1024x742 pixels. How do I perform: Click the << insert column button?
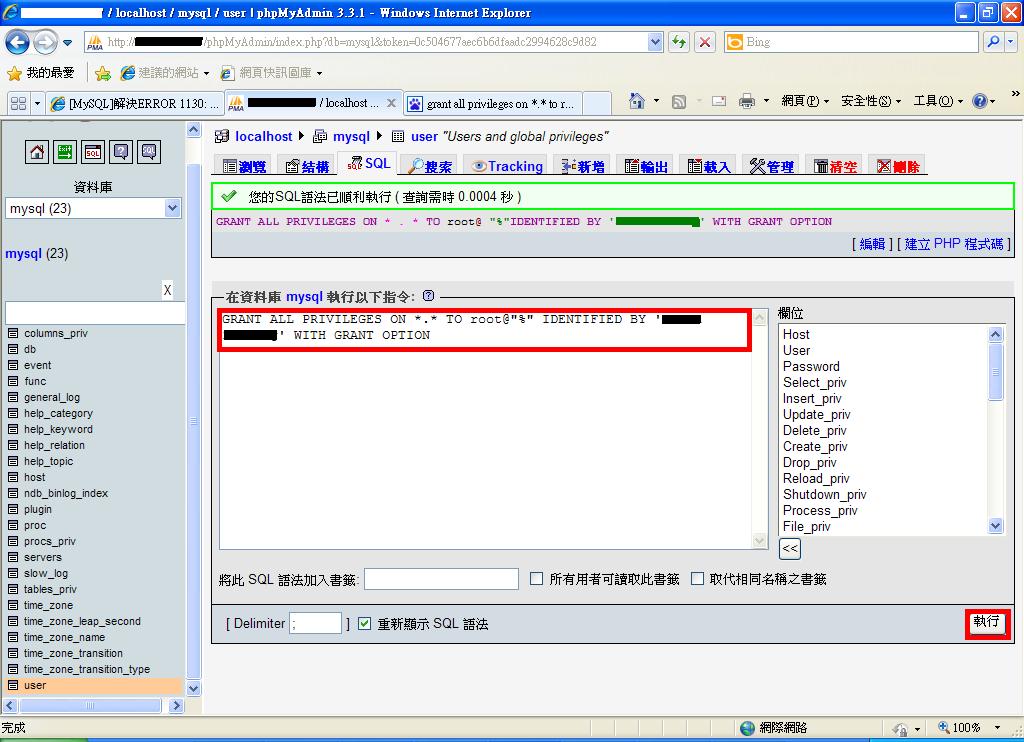790,548
